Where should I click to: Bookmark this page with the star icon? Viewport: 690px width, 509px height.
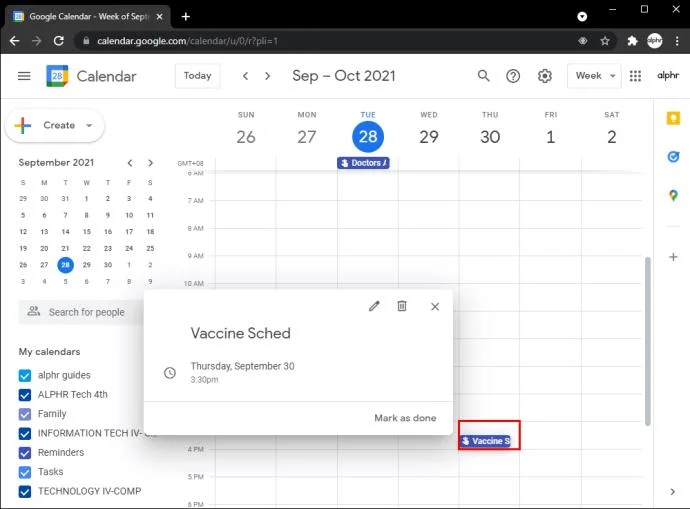pos(605,41)
